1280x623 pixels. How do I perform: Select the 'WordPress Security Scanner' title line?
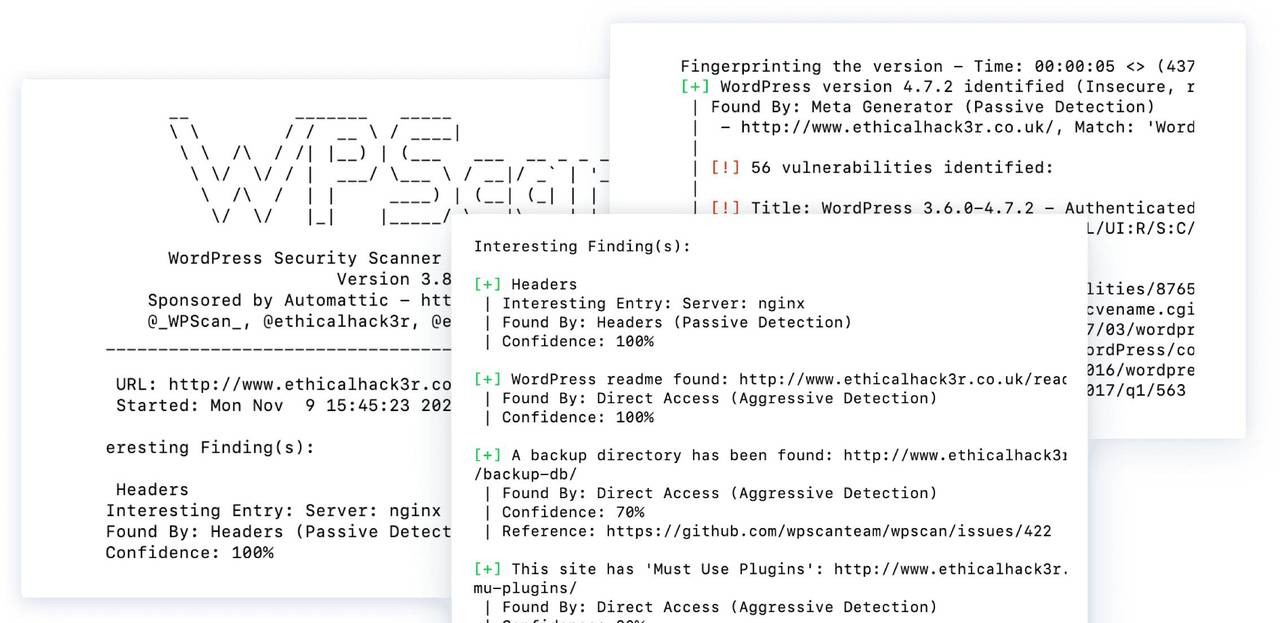click(305, 258)
